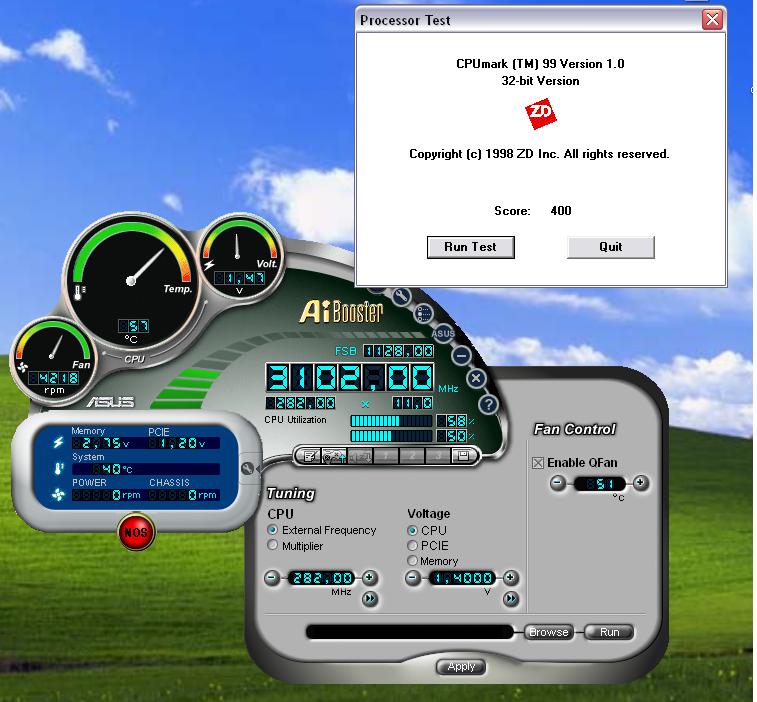The width and height of the screenshot is (757, 702).
Task: Increase CPU frequency with plus button
Action: click(370, 577)
